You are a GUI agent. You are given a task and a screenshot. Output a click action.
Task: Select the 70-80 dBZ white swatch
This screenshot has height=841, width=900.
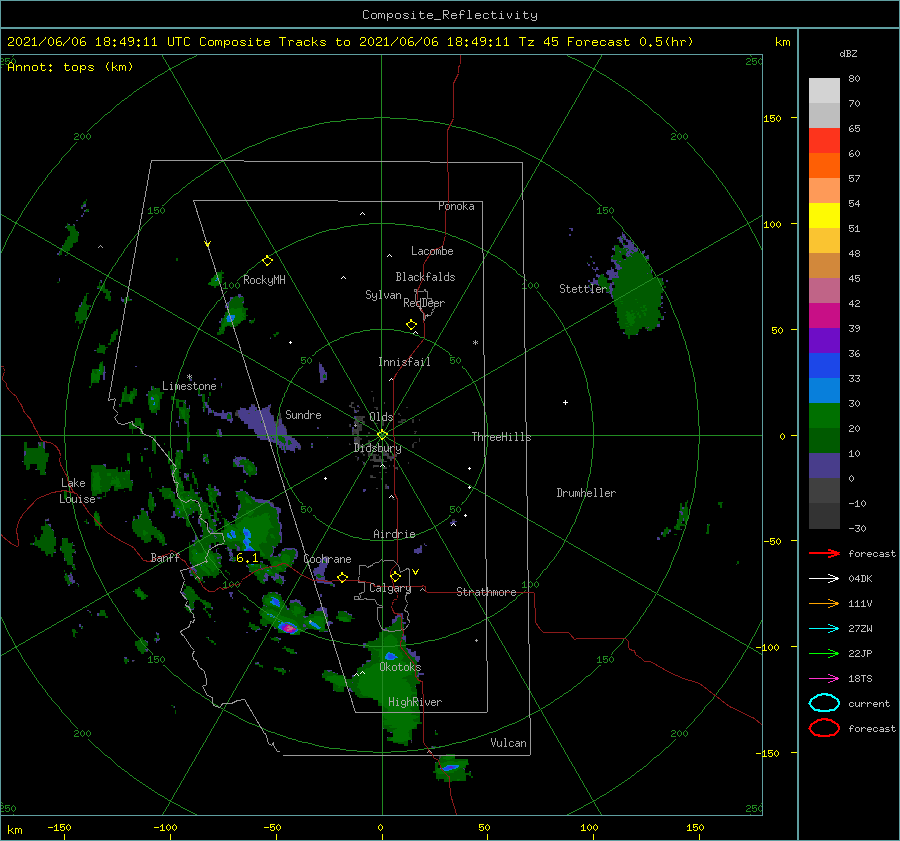[824, 91]
